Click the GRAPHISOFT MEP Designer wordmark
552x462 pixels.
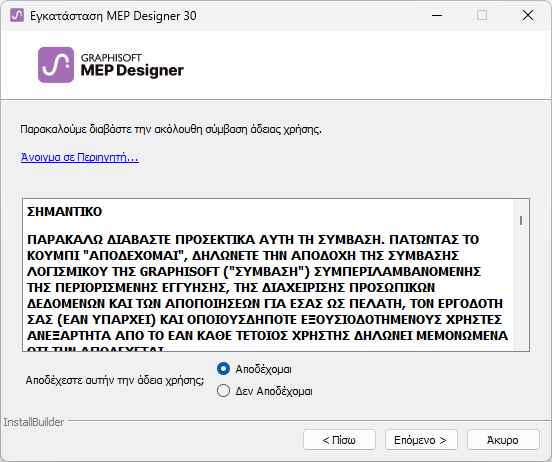[132, 65]
